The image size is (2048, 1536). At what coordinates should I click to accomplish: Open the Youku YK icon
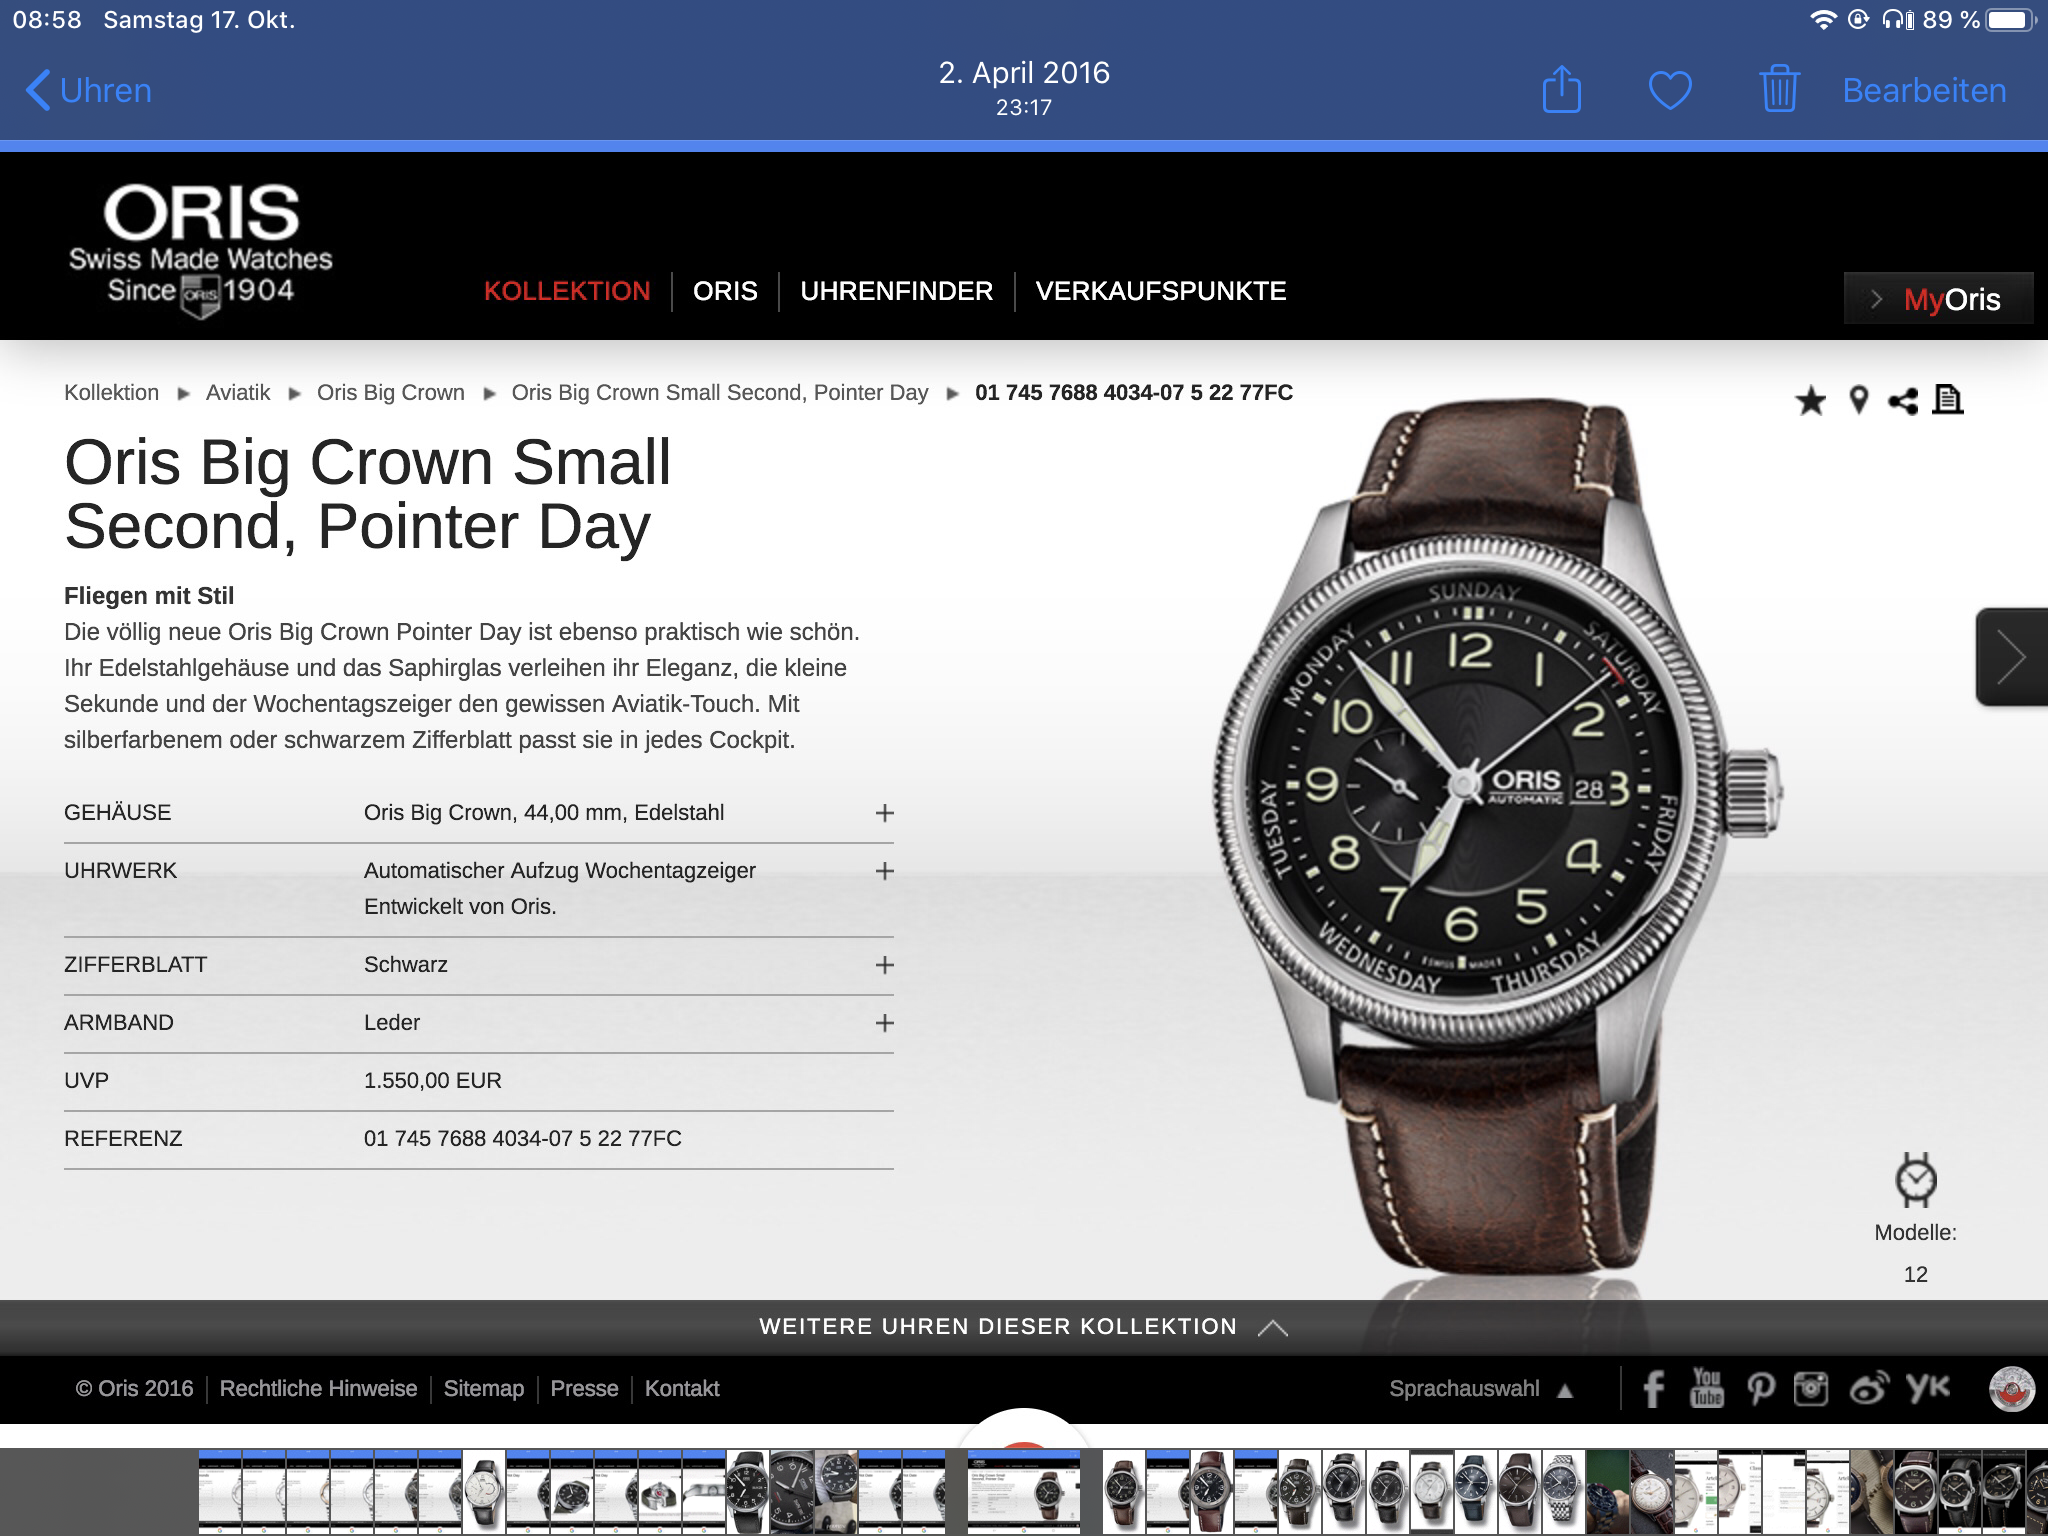click(1927, 1387)
